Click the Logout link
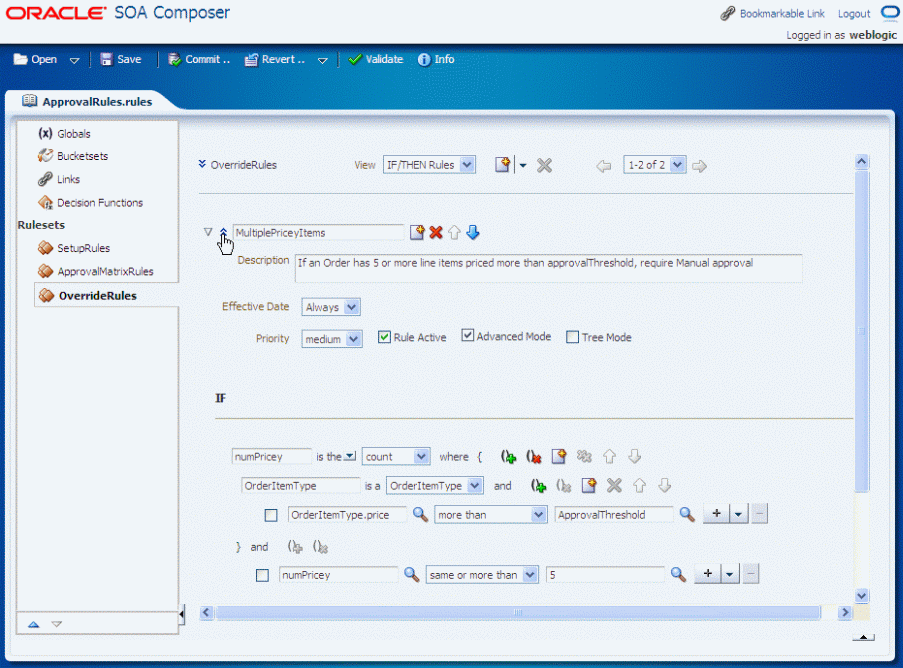Screen dimensions: 903x668 coord(853,14)
